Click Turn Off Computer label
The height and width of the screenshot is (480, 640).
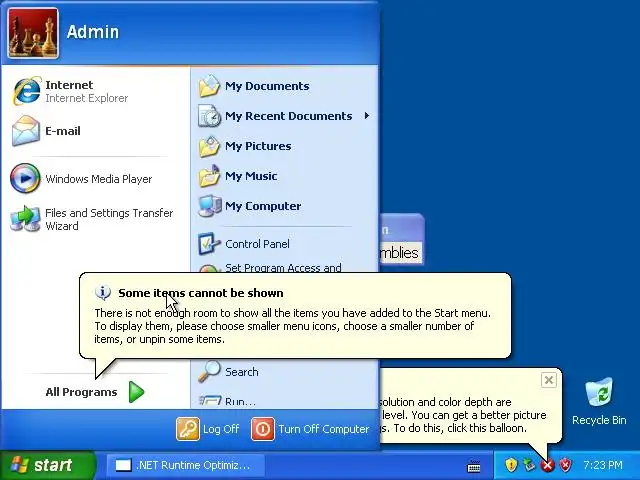pos(324,429)
